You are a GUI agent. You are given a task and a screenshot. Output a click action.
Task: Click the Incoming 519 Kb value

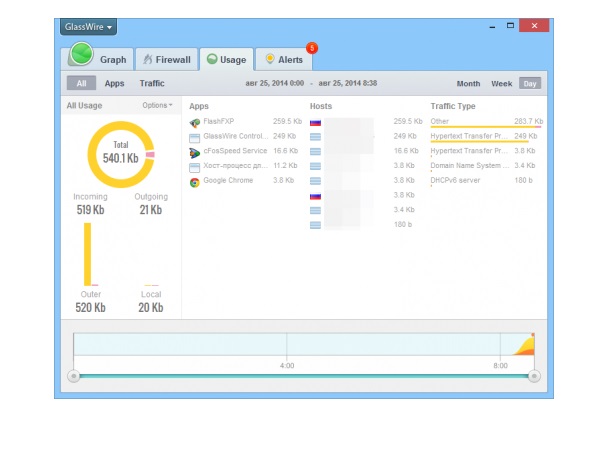90,210
